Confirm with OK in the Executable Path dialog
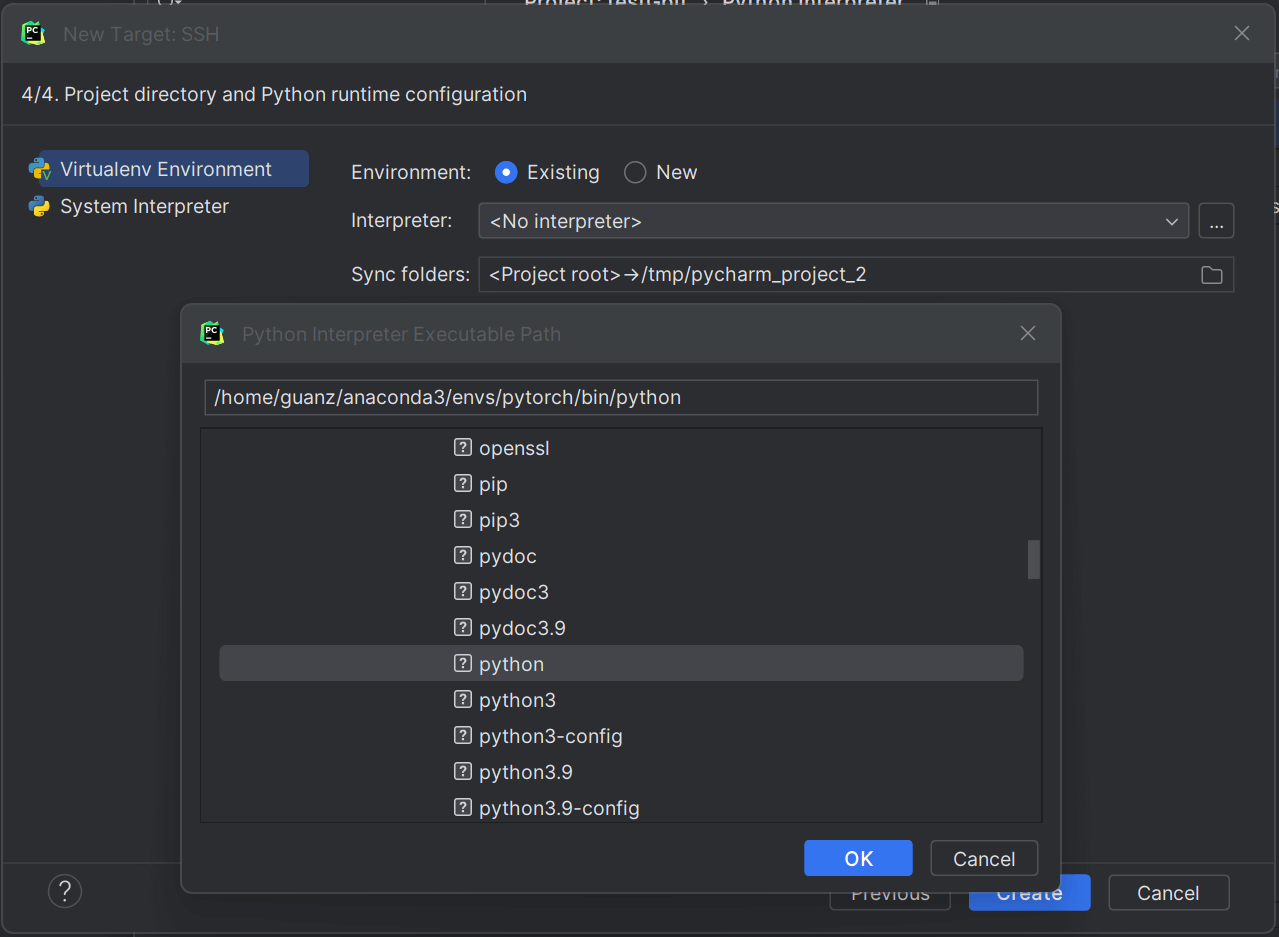 [x=858, y=858]
